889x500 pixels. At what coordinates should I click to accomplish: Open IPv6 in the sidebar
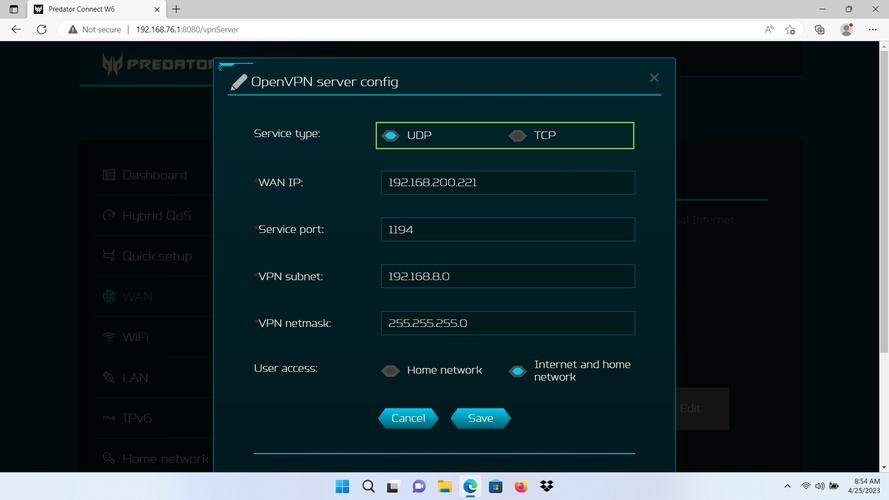[137, 418]
